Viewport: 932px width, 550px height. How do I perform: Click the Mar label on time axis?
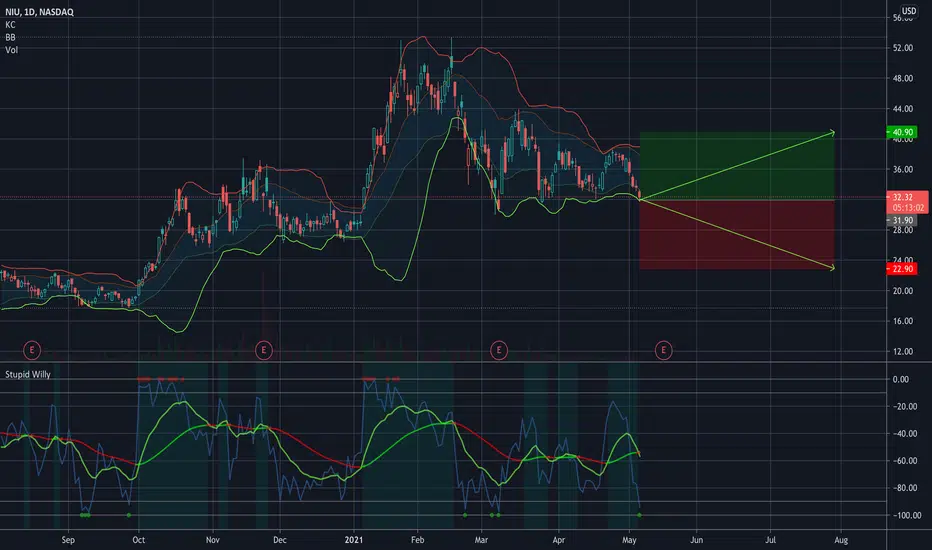point(481,540)
